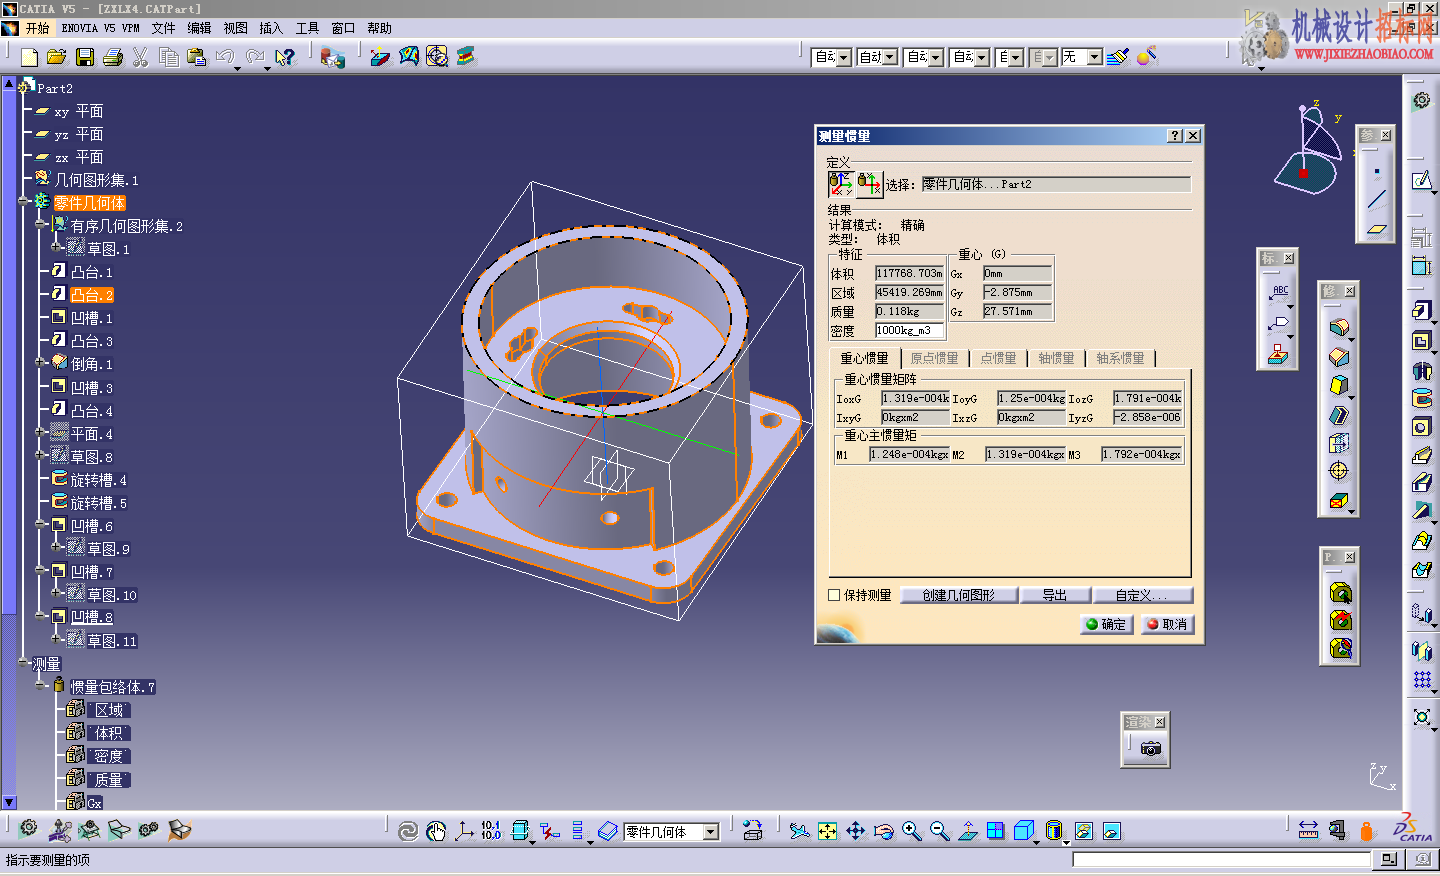Click the Text with Leader ABC icon

pyautogui.click(x=1279, y=293)
